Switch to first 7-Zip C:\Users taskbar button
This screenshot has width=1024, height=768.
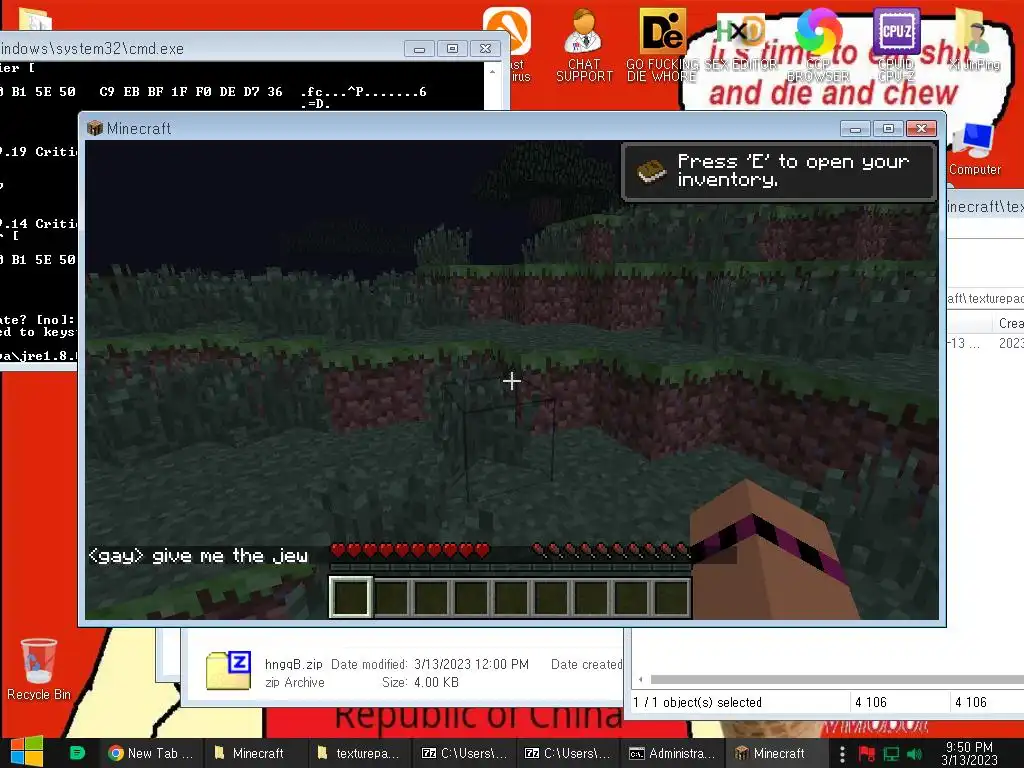(x=464, y=753)
